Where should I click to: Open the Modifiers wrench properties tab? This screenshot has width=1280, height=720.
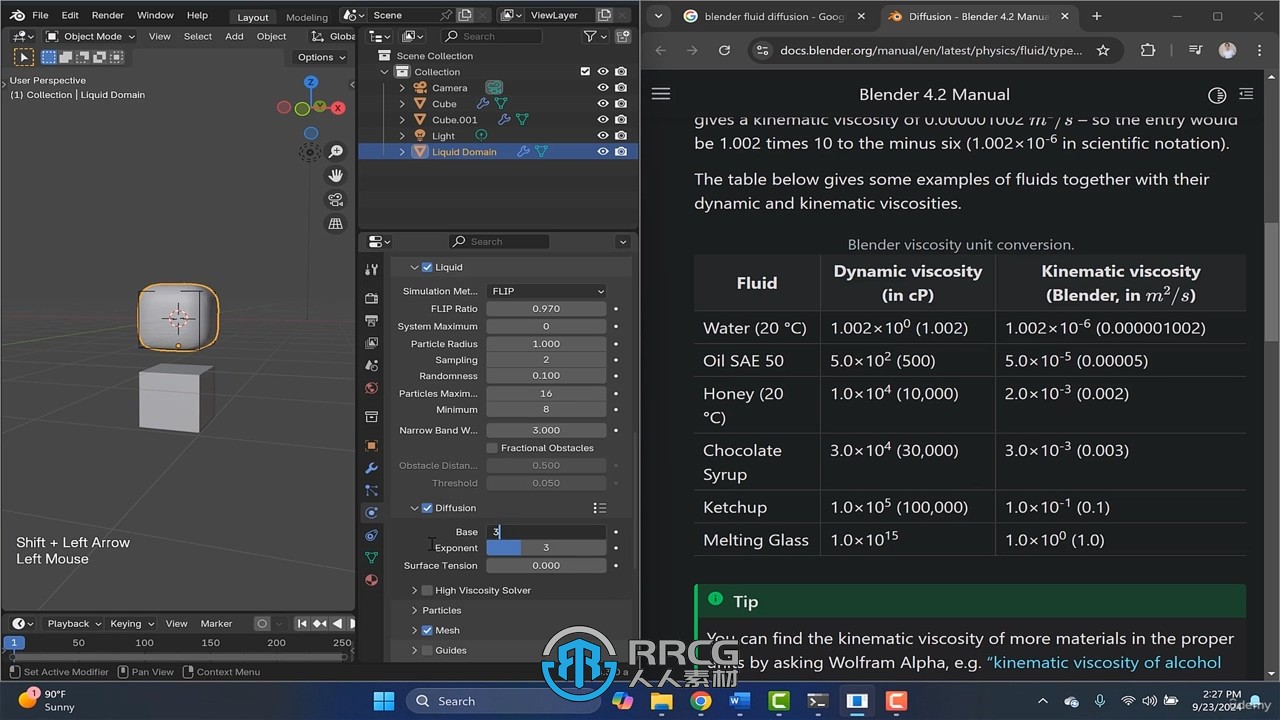(x=371, y=468)
